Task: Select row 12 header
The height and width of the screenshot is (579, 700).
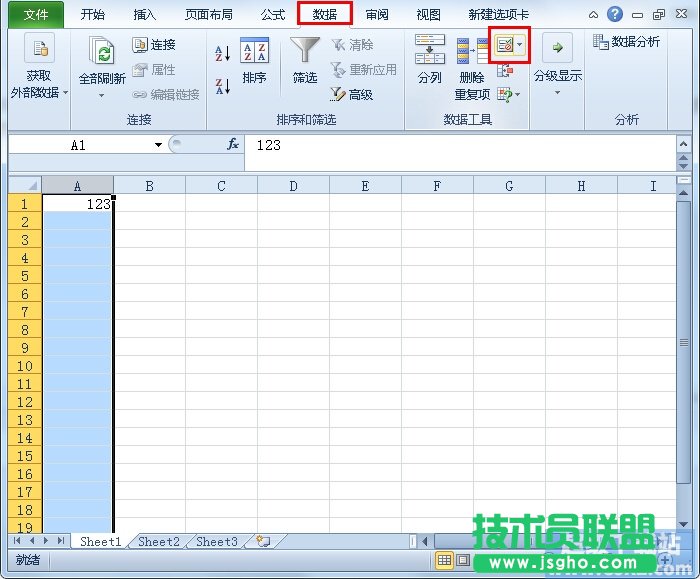Action: click(x=25, y=402)
